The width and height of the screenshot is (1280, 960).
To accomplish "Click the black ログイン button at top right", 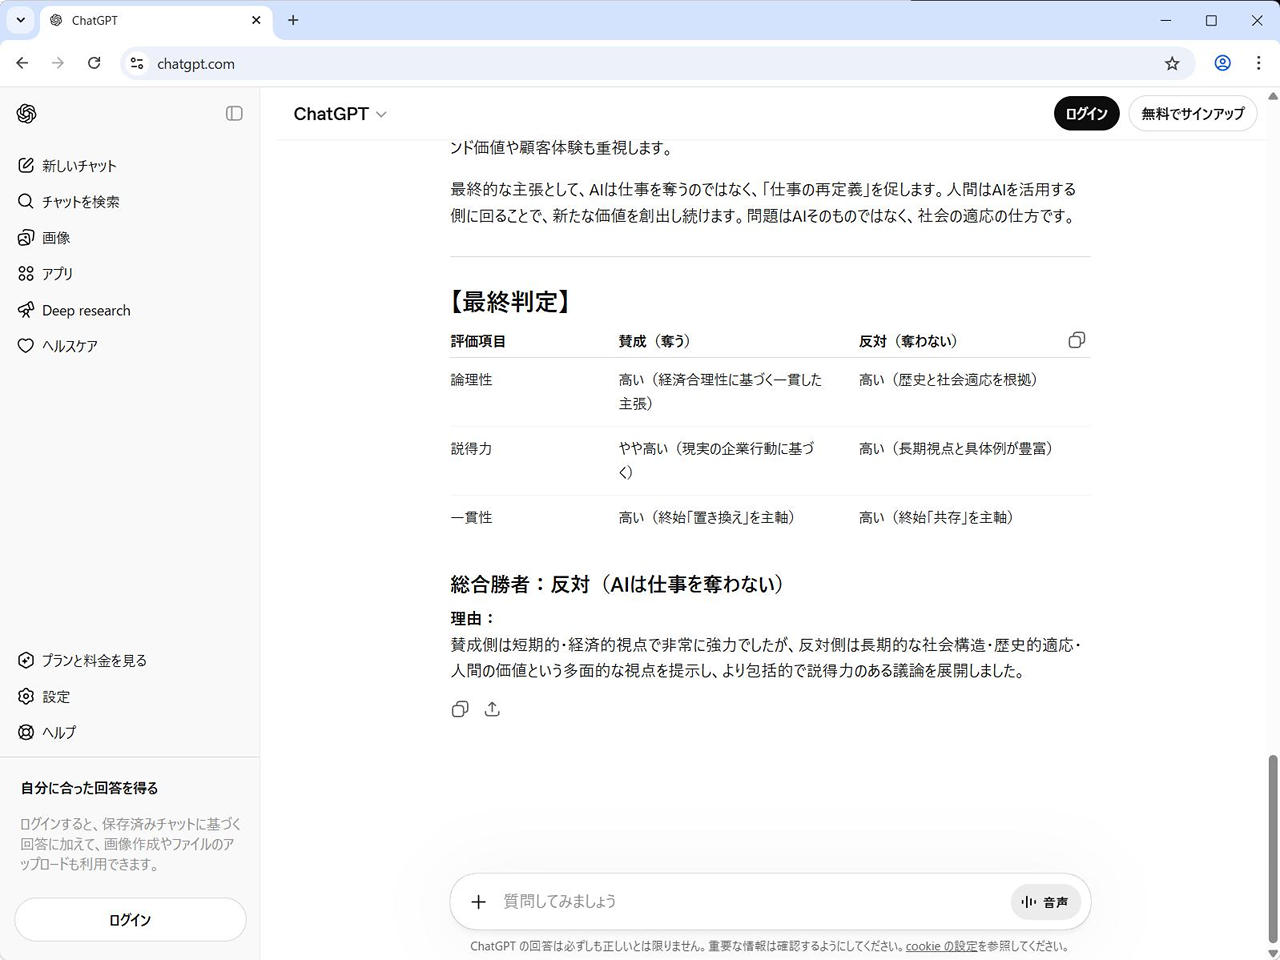I will pyautogui.click(x=1086, y=114).
